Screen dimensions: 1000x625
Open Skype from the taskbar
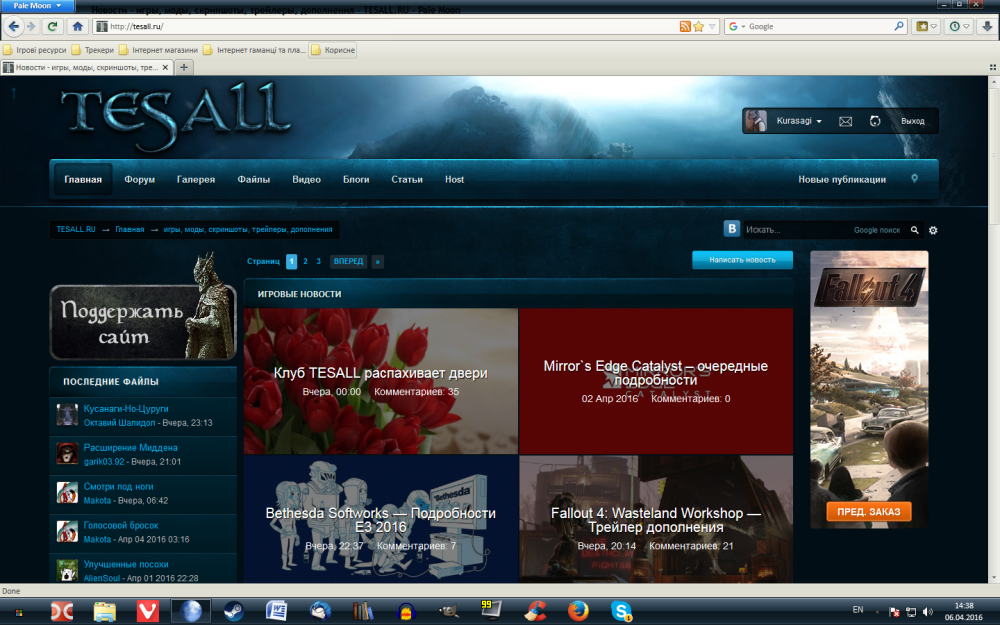pyautogui.click(x=621, y=611)
